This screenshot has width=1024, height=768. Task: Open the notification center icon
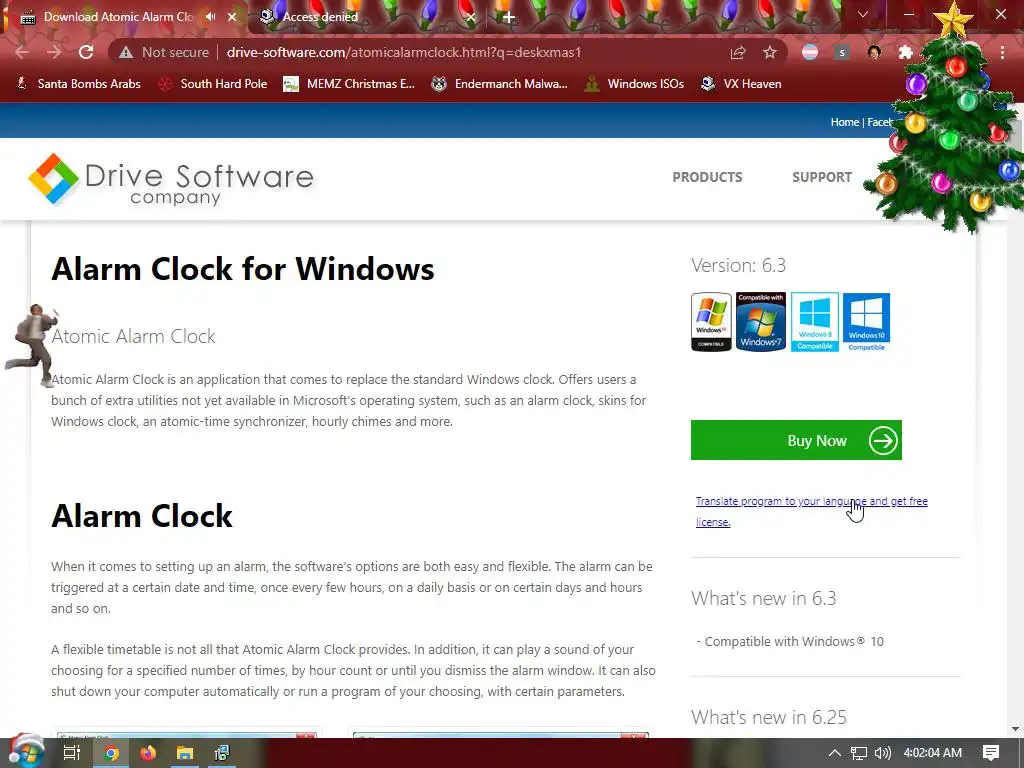pyautogui.click(x=991, y=753)
